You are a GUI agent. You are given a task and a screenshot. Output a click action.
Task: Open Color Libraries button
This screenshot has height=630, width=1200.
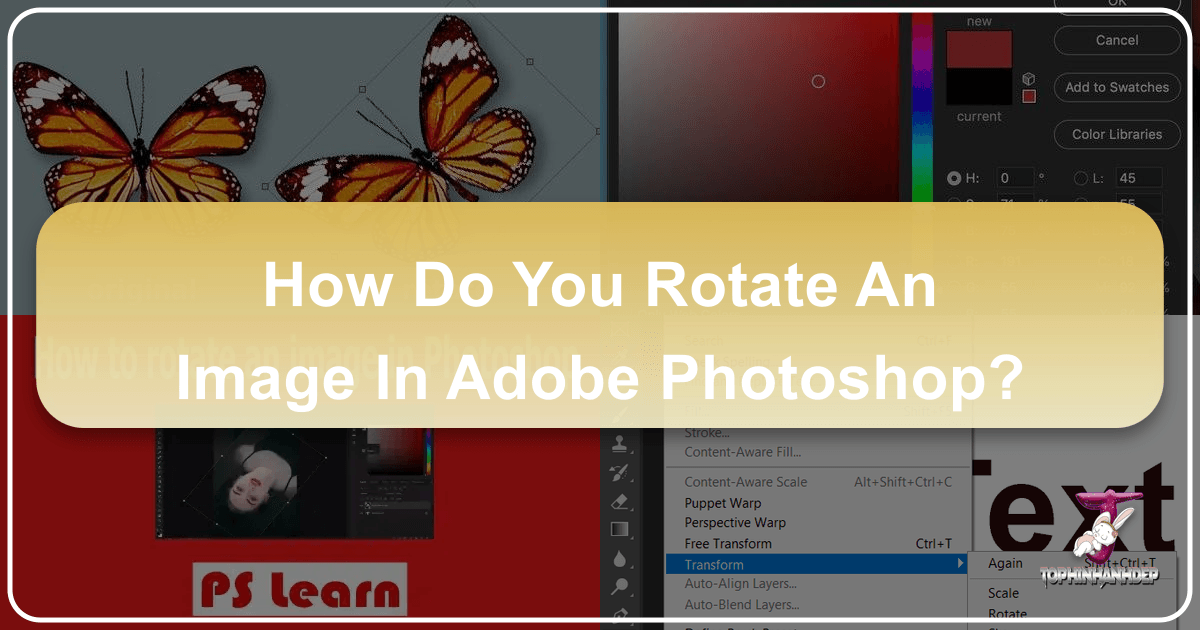pyautogui.click(x=1116, y=134)
